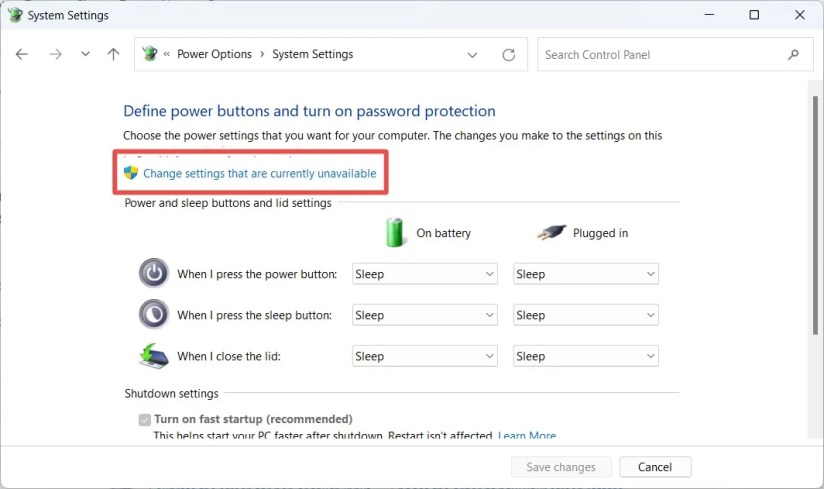Expand the address bar history dropdown
This screenshot has width=824, height=489.
coord(472,55)
